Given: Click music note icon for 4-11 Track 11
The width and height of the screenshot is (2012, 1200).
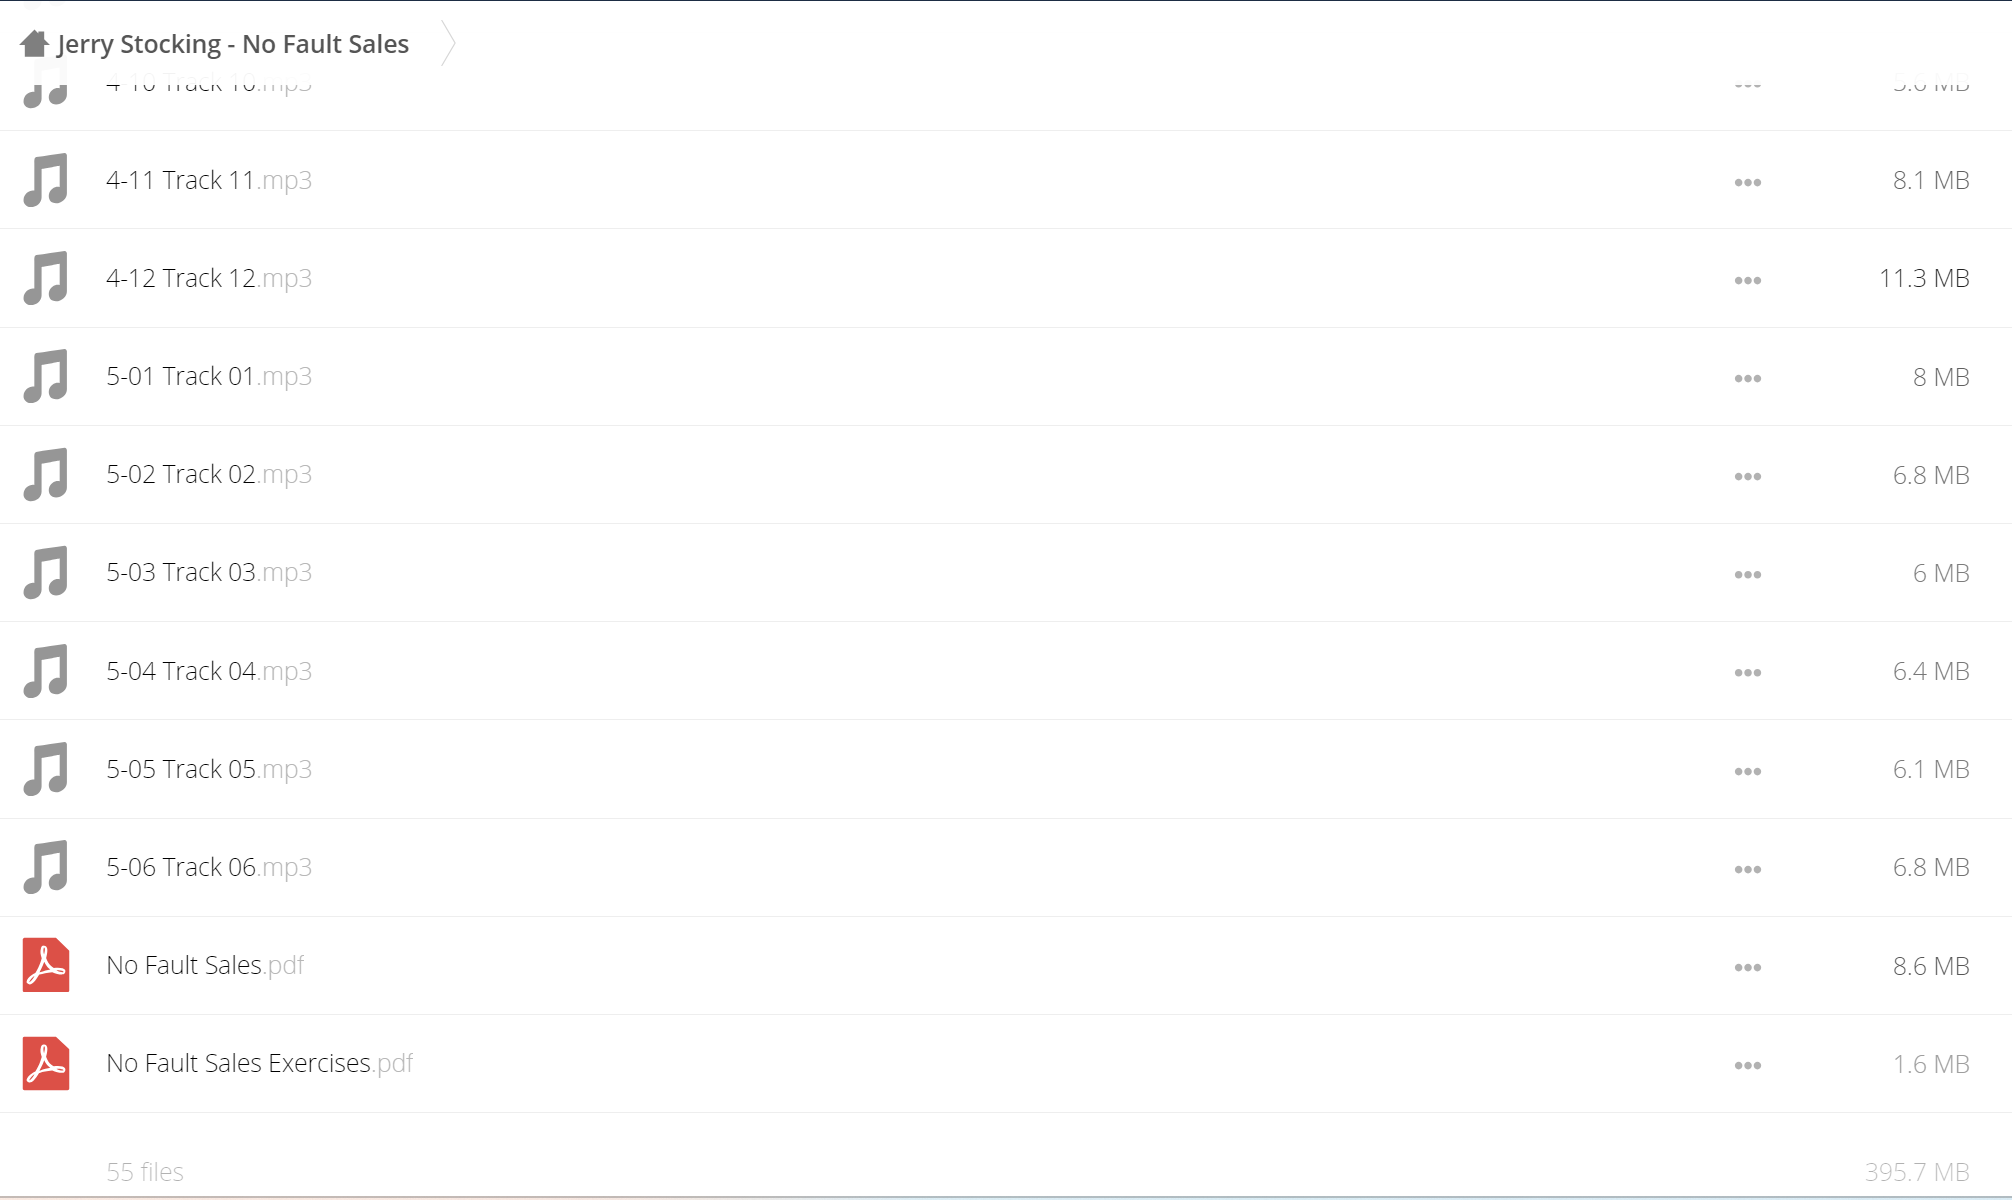Looking at the screenshot, I should (x=46, y=180).
